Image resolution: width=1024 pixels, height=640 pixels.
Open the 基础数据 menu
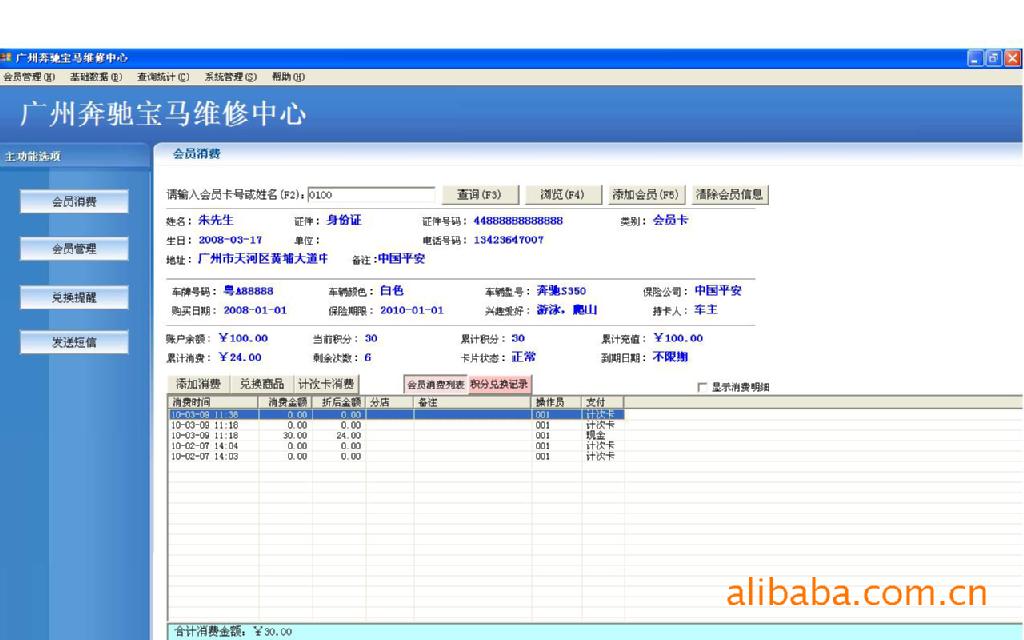point(96,77)
